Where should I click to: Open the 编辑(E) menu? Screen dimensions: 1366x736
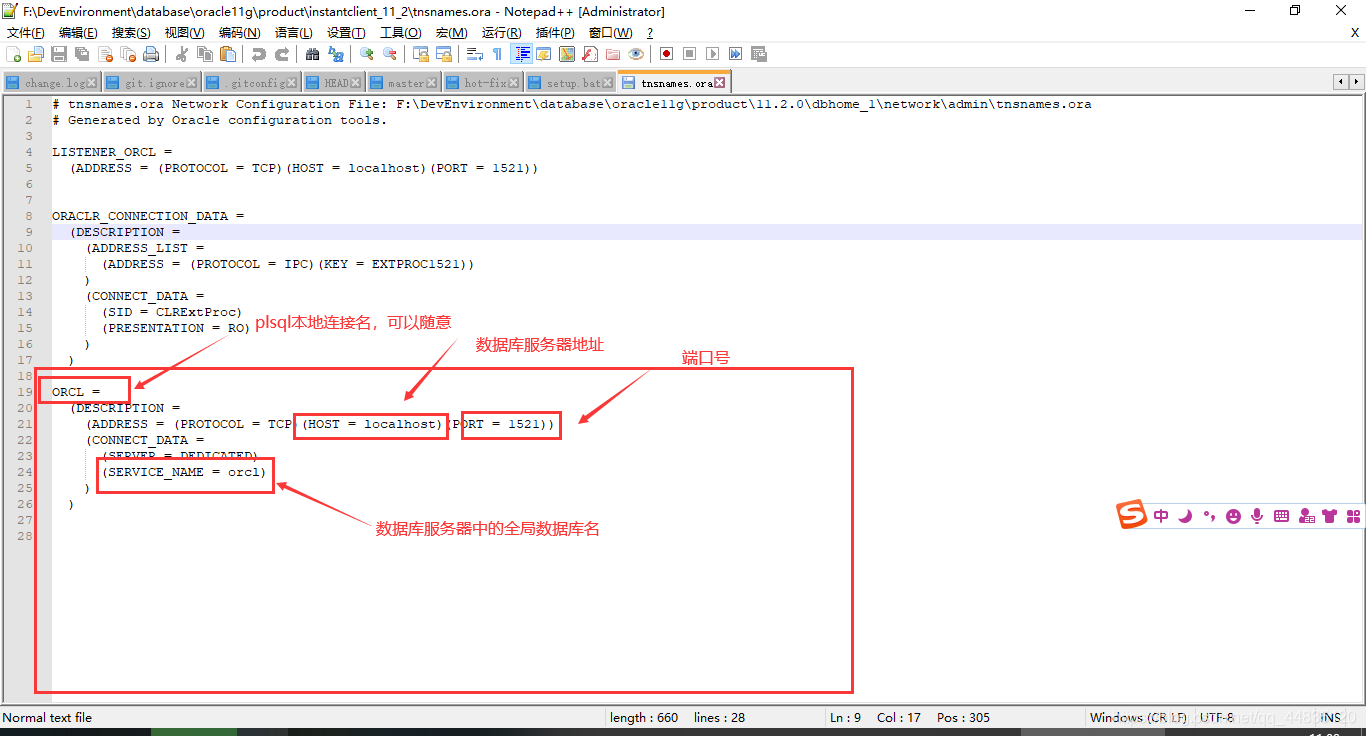click(78, 33)
